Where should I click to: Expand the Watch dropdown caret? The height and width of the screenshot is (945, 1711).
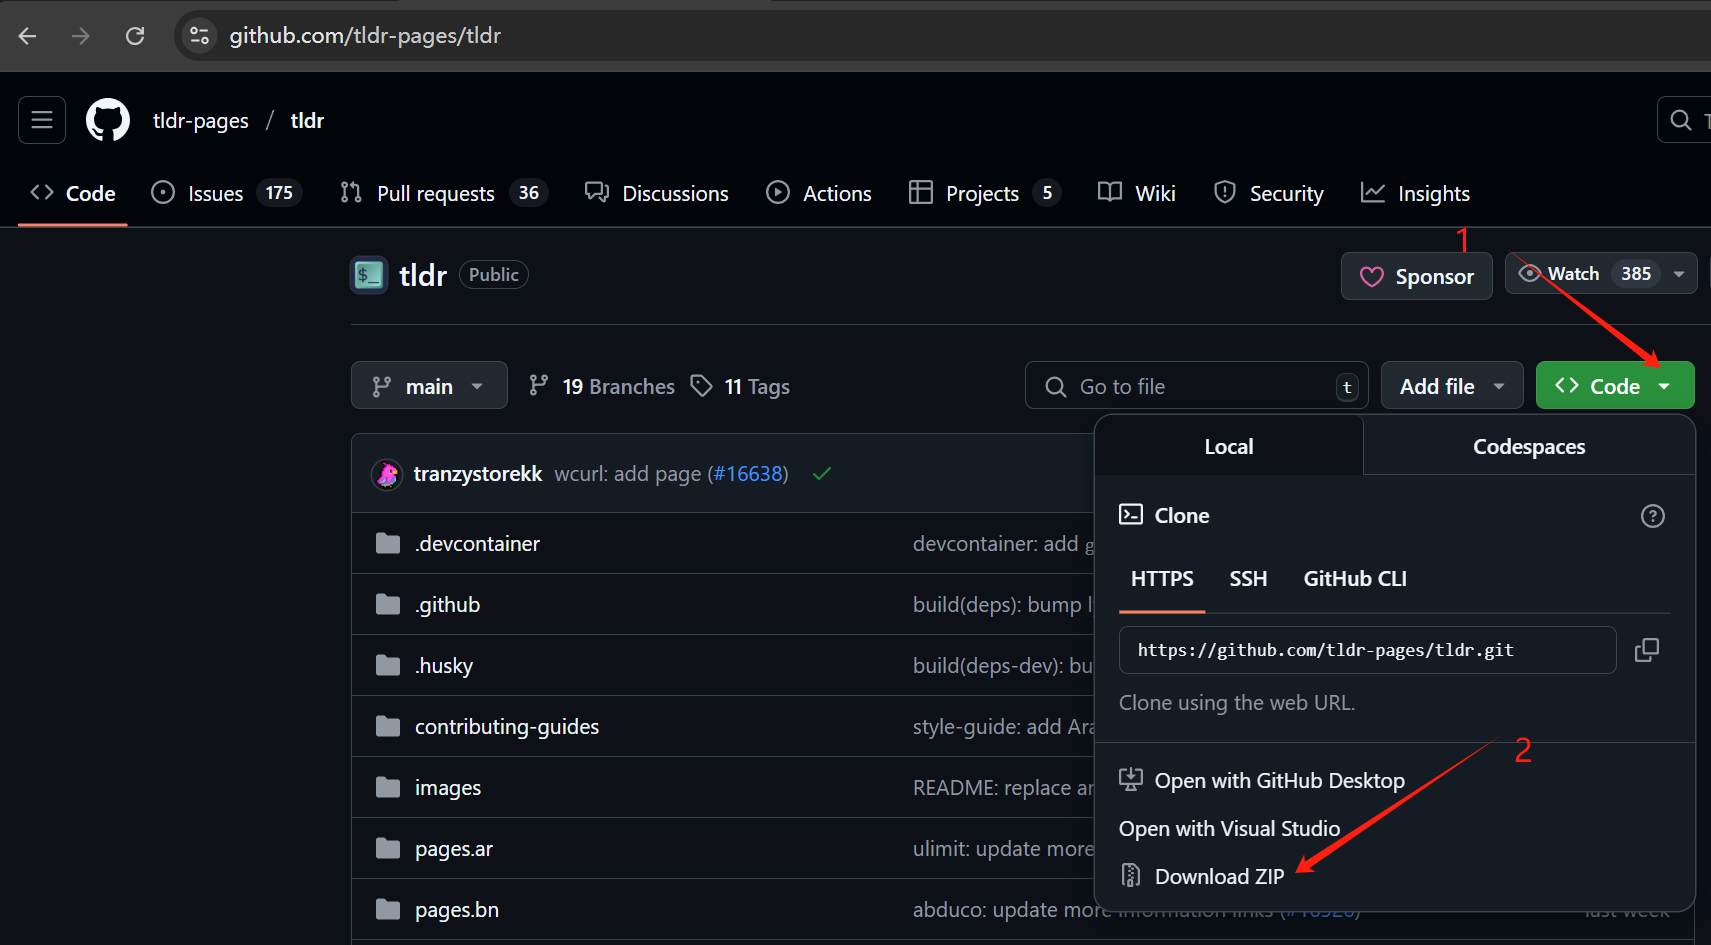pyautogui.click(x=1680, y=273)
